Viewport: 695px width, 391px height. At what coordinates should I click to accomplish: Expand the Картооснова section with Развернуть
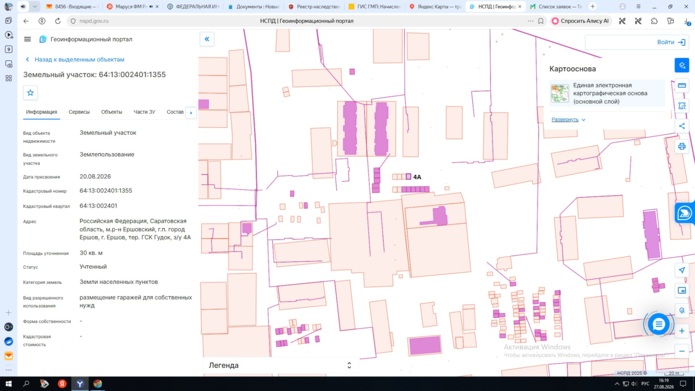(568, 120)
